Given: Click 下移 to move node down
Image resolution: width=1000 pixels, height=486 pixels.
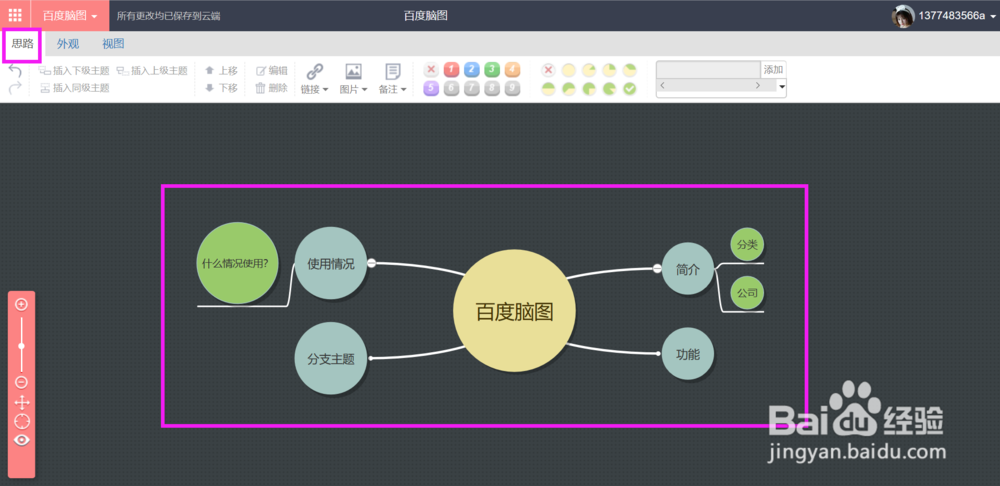Looking at the screenshot, I should [221, 88].
